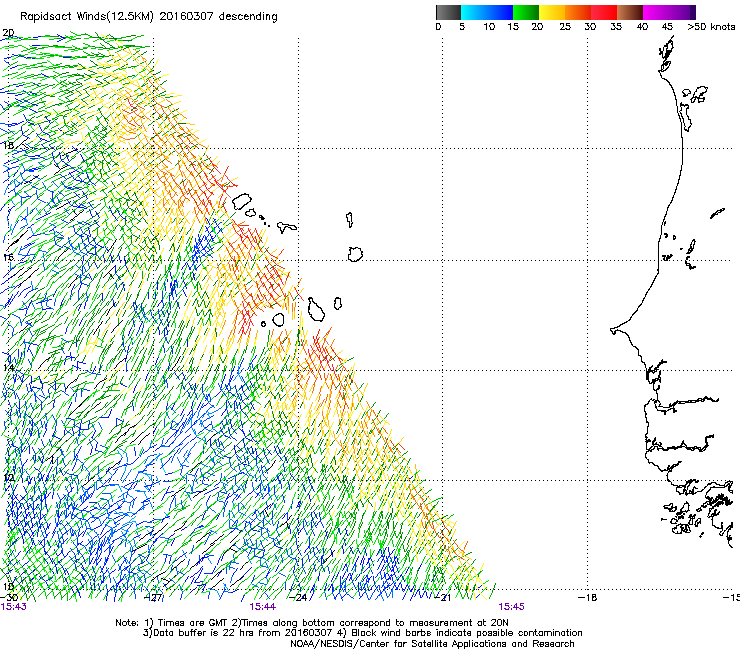
Task: Click the Santiago island outline, largest southern island
Action: pyautogui.click(x=316, y=310)
